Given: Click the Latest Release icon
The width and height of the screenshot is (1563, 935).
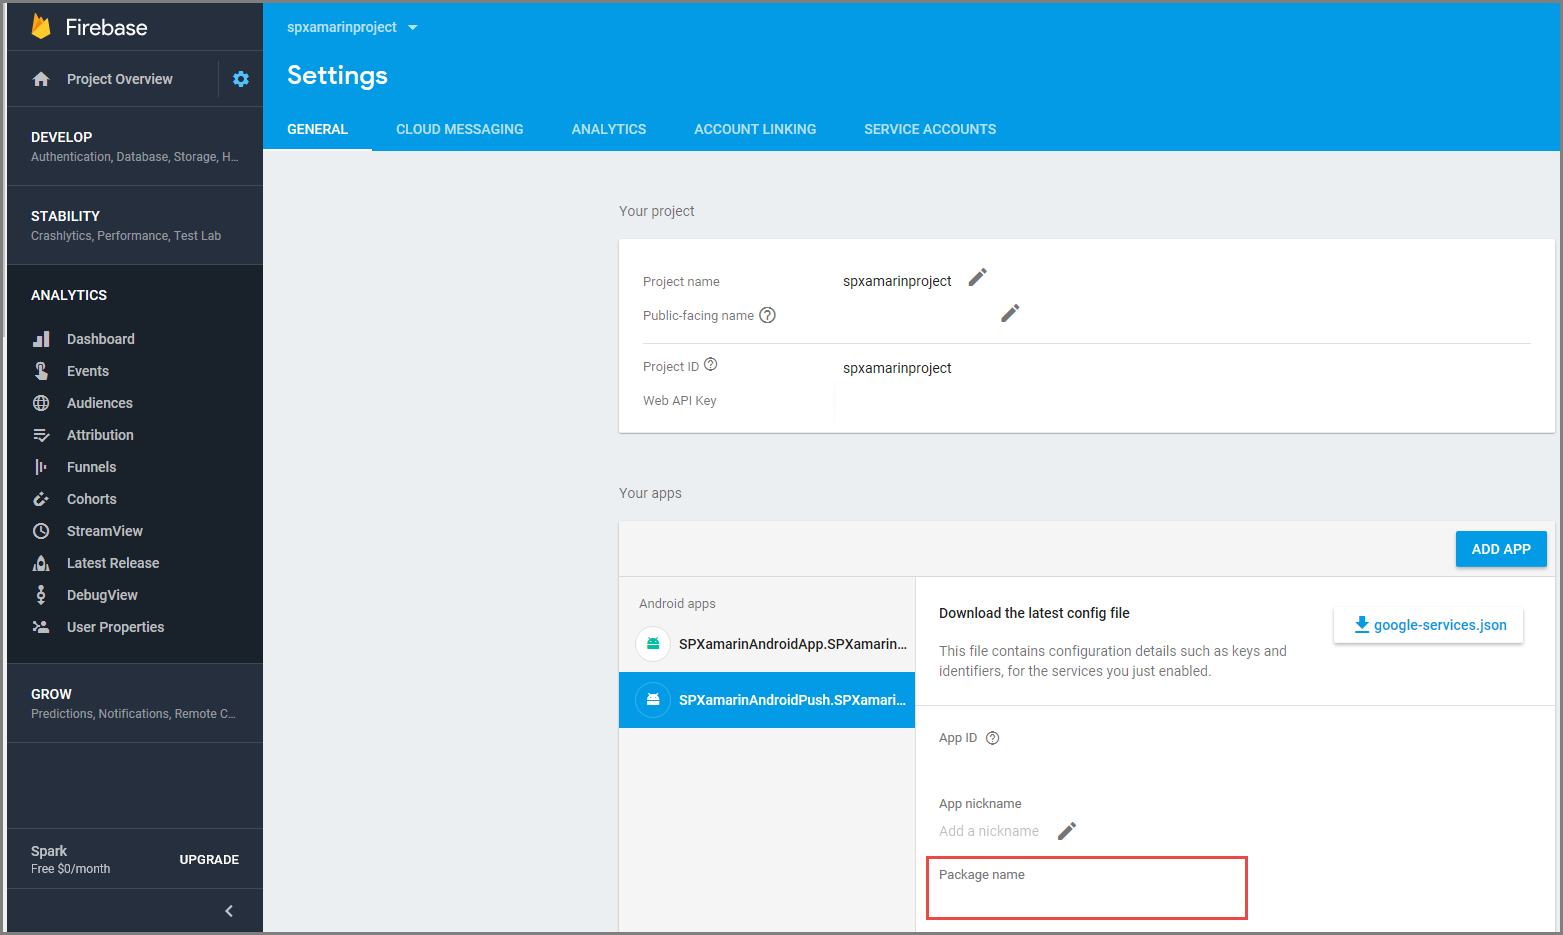Looking at the screenshot, I should click(x=41, y=563).
